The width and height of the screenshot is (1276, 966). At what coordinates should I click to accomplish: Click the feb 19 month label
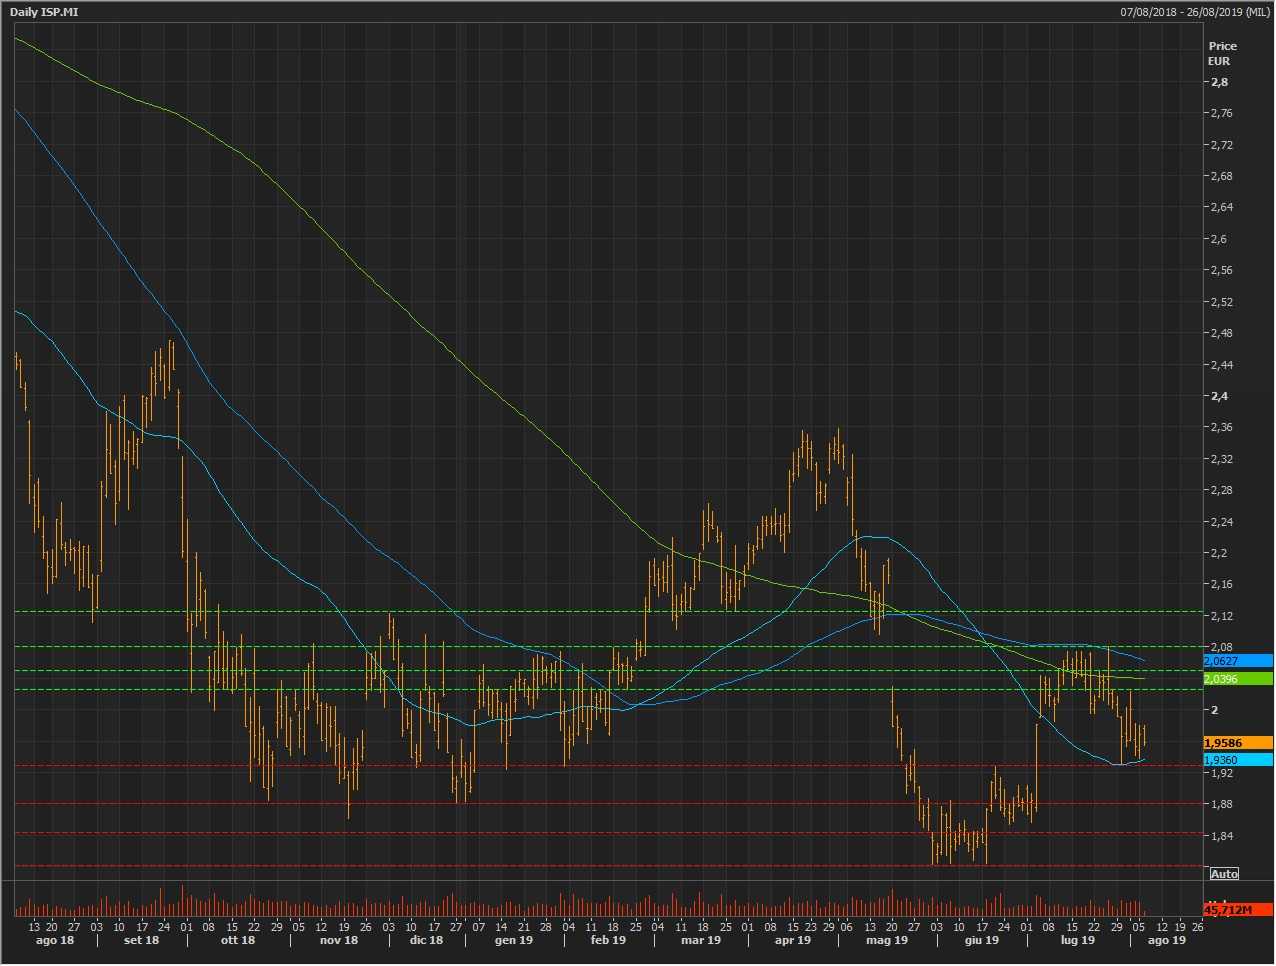click(608, 940)
